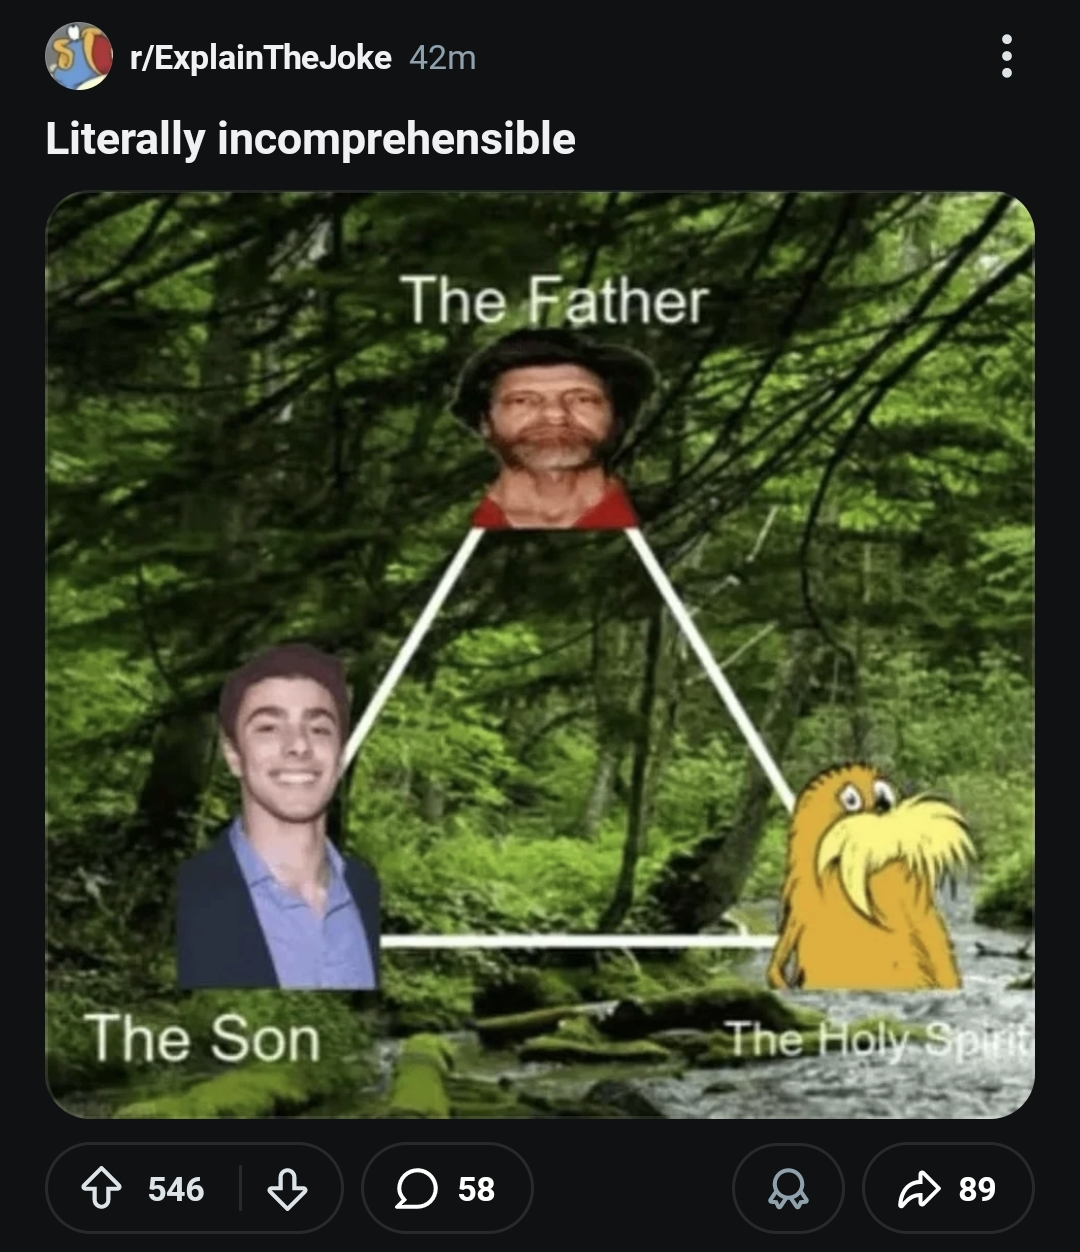Click the 58 comments count
The image size is (1080, 1252).
[x=477, y=1189]
